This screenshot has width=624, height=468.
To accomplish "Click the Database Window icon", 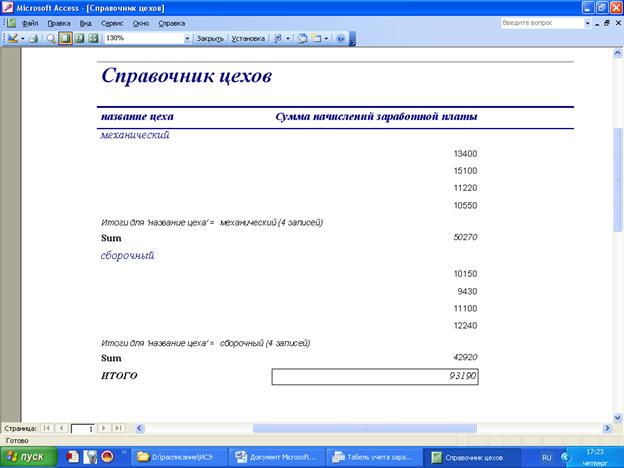I will coord(302,39).
